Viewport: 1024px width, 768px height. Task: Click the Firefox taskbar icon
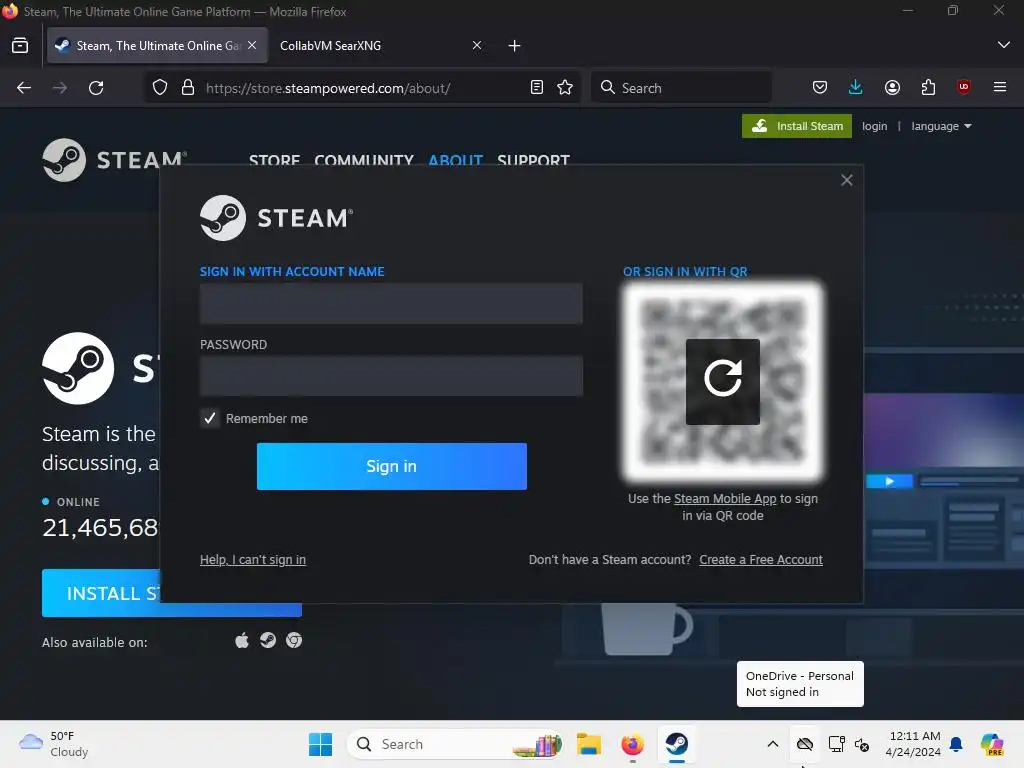[632, 744]
